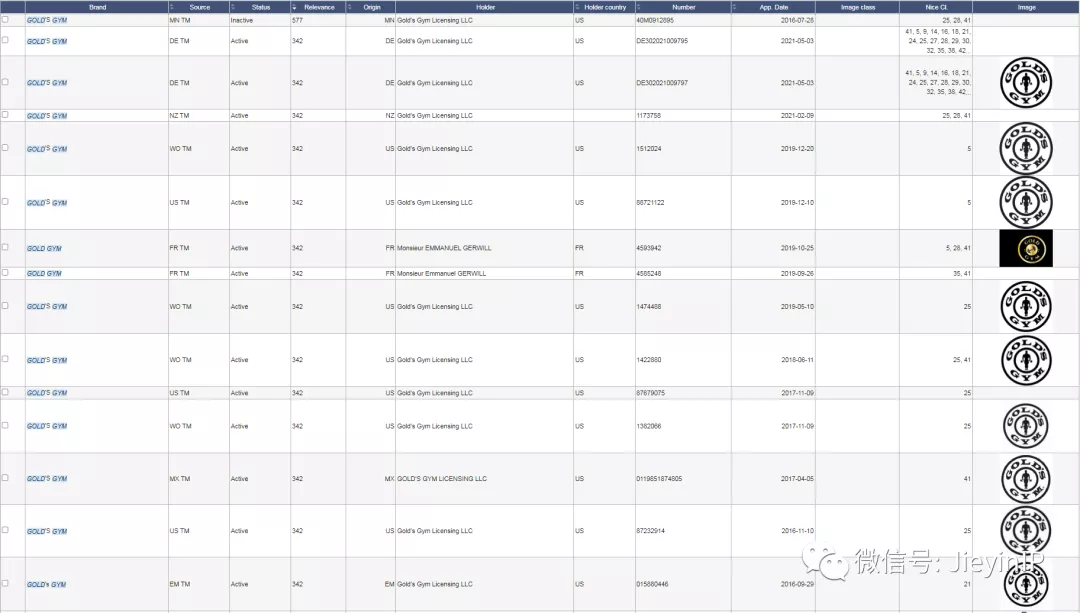Click holder 'GOLD'S GYM LICENSING LLC' in the MX row
The height and width of the screenshot is (613, 1080).
tap(442, 479)
